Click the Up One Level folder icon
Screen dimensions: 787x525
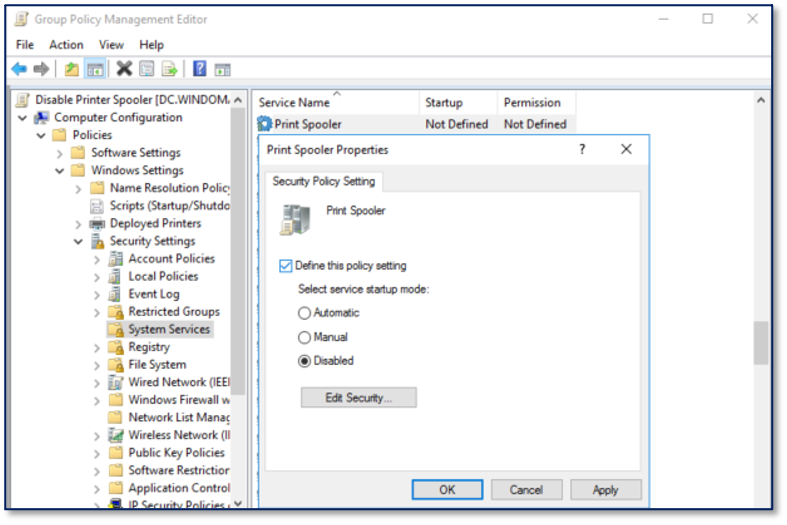pos(71,69)
